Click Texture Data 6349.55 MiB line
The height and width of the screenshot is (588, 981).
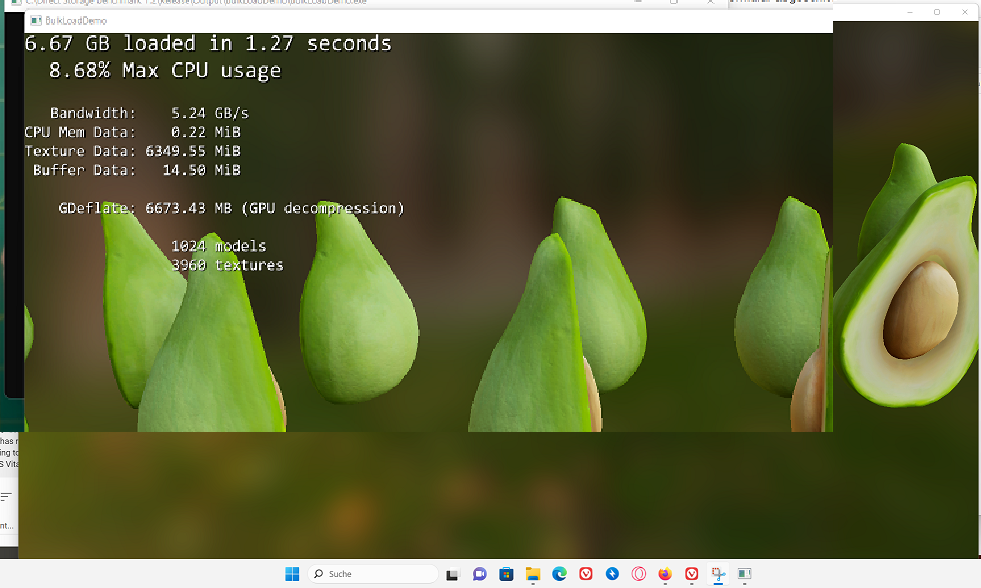[x=133, y=151]
